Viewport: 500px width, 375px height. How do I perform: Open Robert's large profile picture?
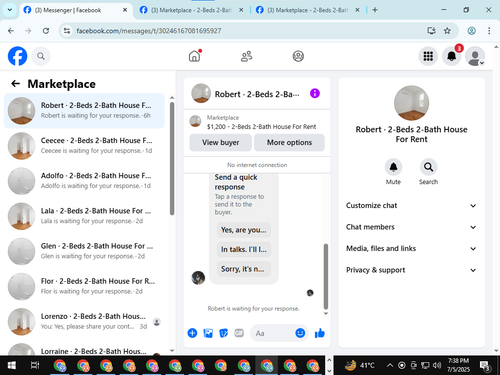tap(411, 103)
